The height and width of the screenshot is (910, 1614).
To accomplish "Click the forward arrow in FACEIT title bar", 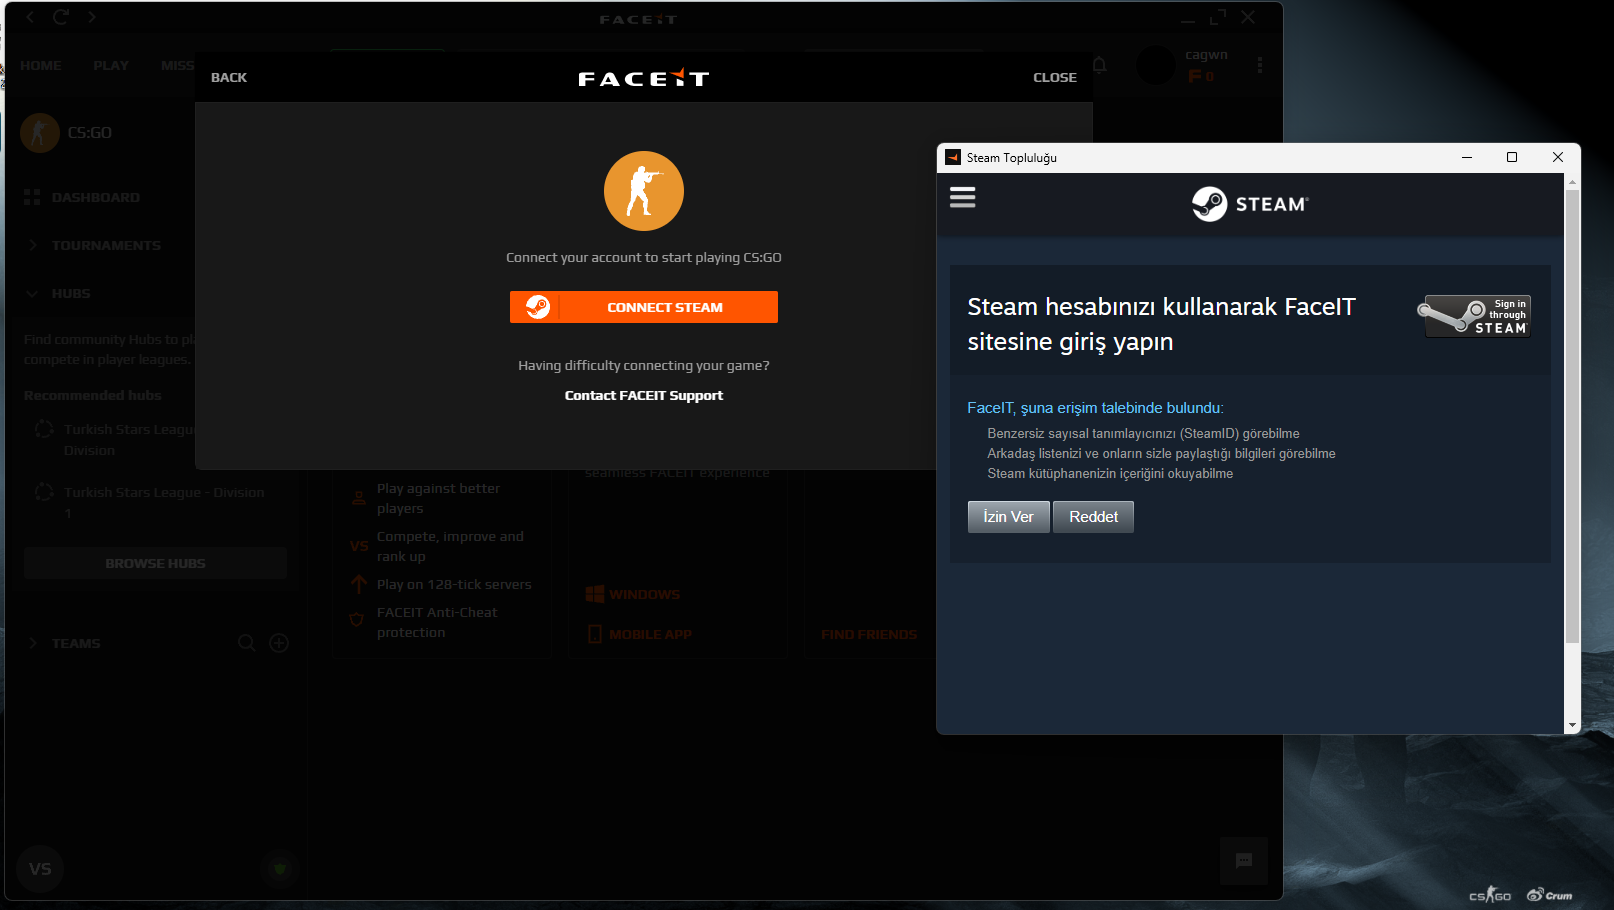I will coord(92,17).
